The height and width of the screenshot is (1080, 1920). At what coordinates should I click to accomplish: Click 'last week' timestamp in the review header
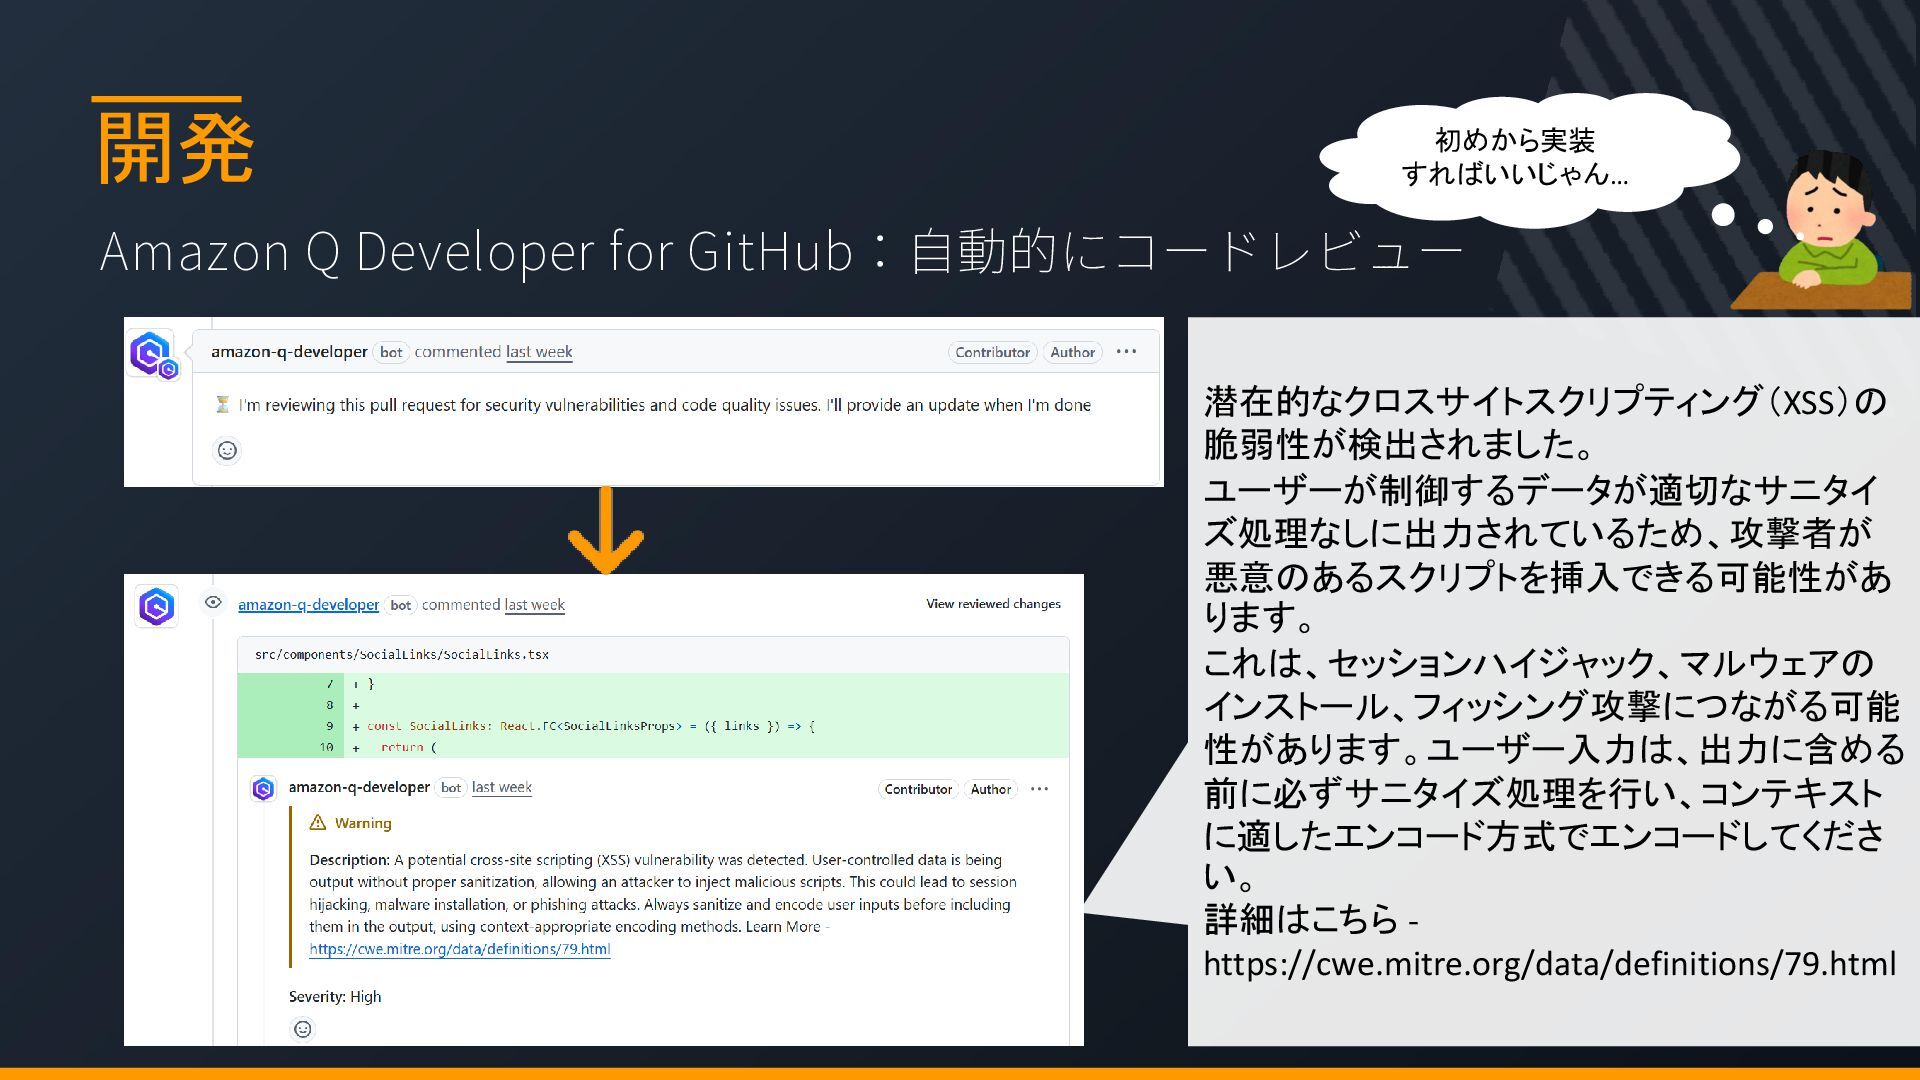click(x=535, y=605)
